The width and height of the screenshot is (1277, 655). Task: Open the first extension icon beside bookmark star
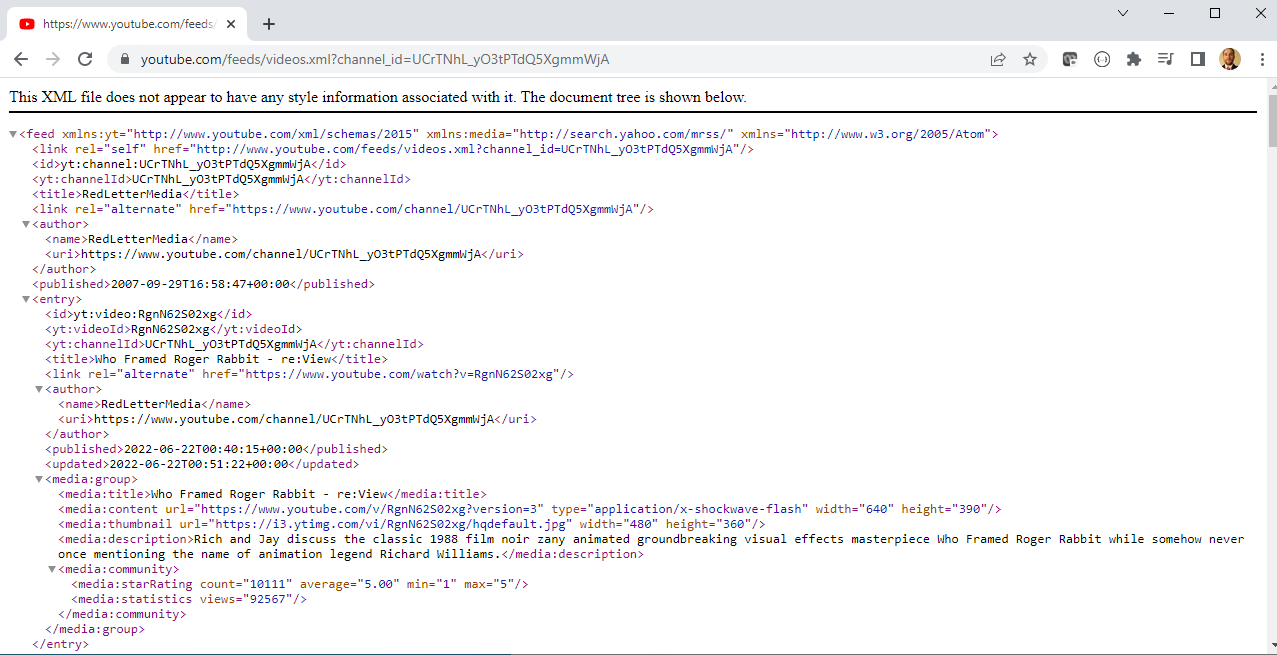pyautogui.click(x=1070, y=59)
